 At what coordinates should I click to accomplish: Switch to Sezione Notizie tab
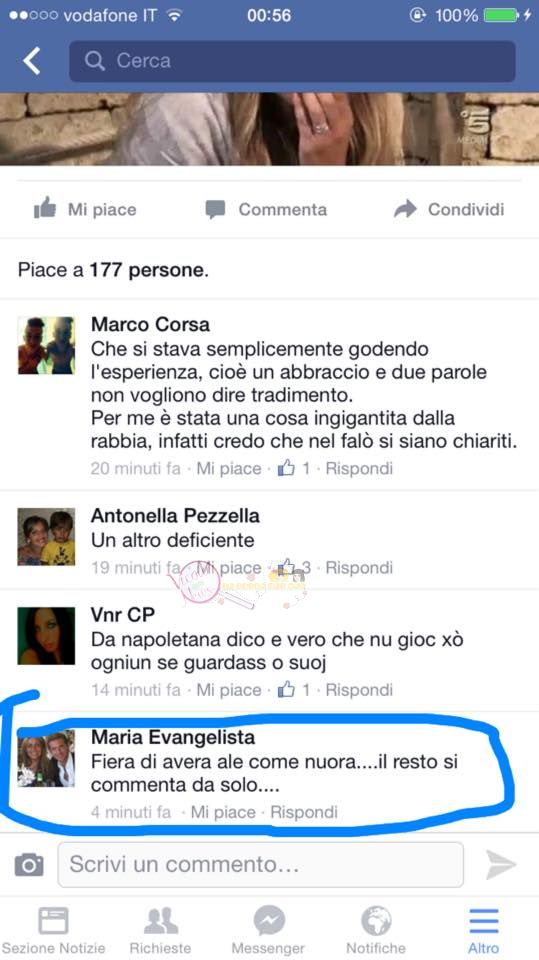(54, 931)
